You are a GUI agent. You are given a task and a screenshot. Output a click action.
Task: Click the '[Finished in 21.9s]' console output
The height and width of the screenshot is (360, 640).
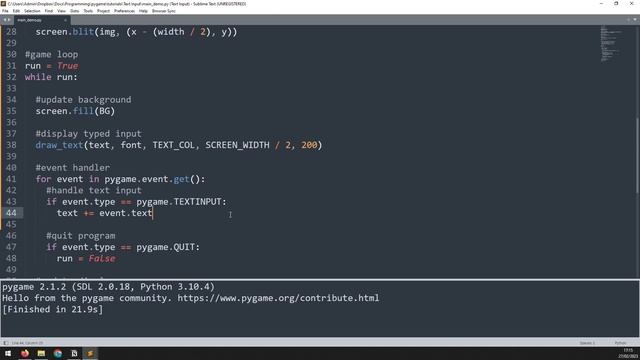(53, 309)
